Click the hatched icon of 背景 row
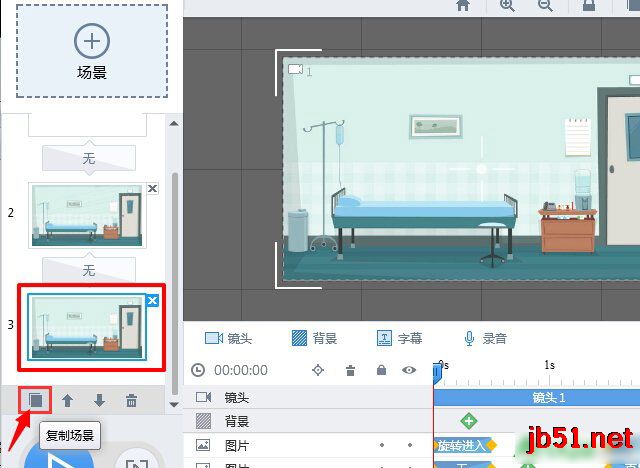Viewport: 640px width, 468px height. tap(203, 421)
